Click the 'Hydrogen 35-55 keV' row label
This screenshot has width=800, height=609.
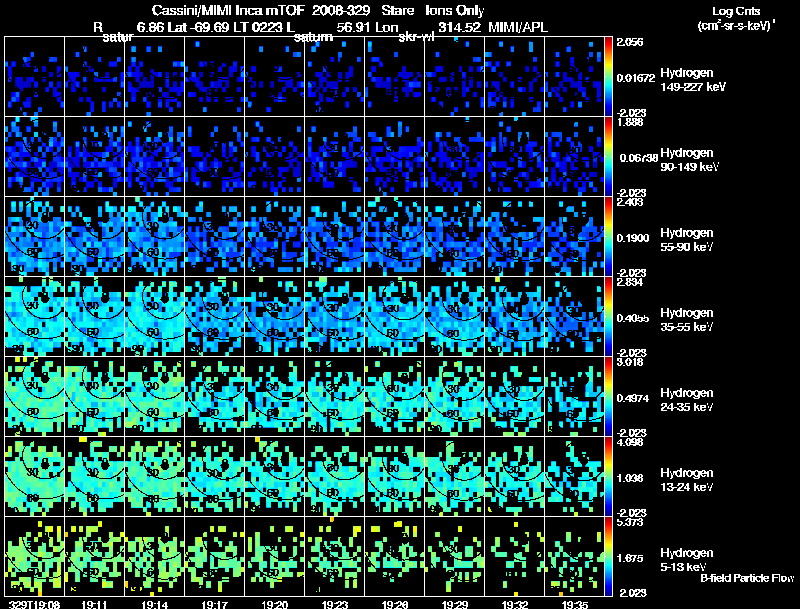[x=687, y=320]
